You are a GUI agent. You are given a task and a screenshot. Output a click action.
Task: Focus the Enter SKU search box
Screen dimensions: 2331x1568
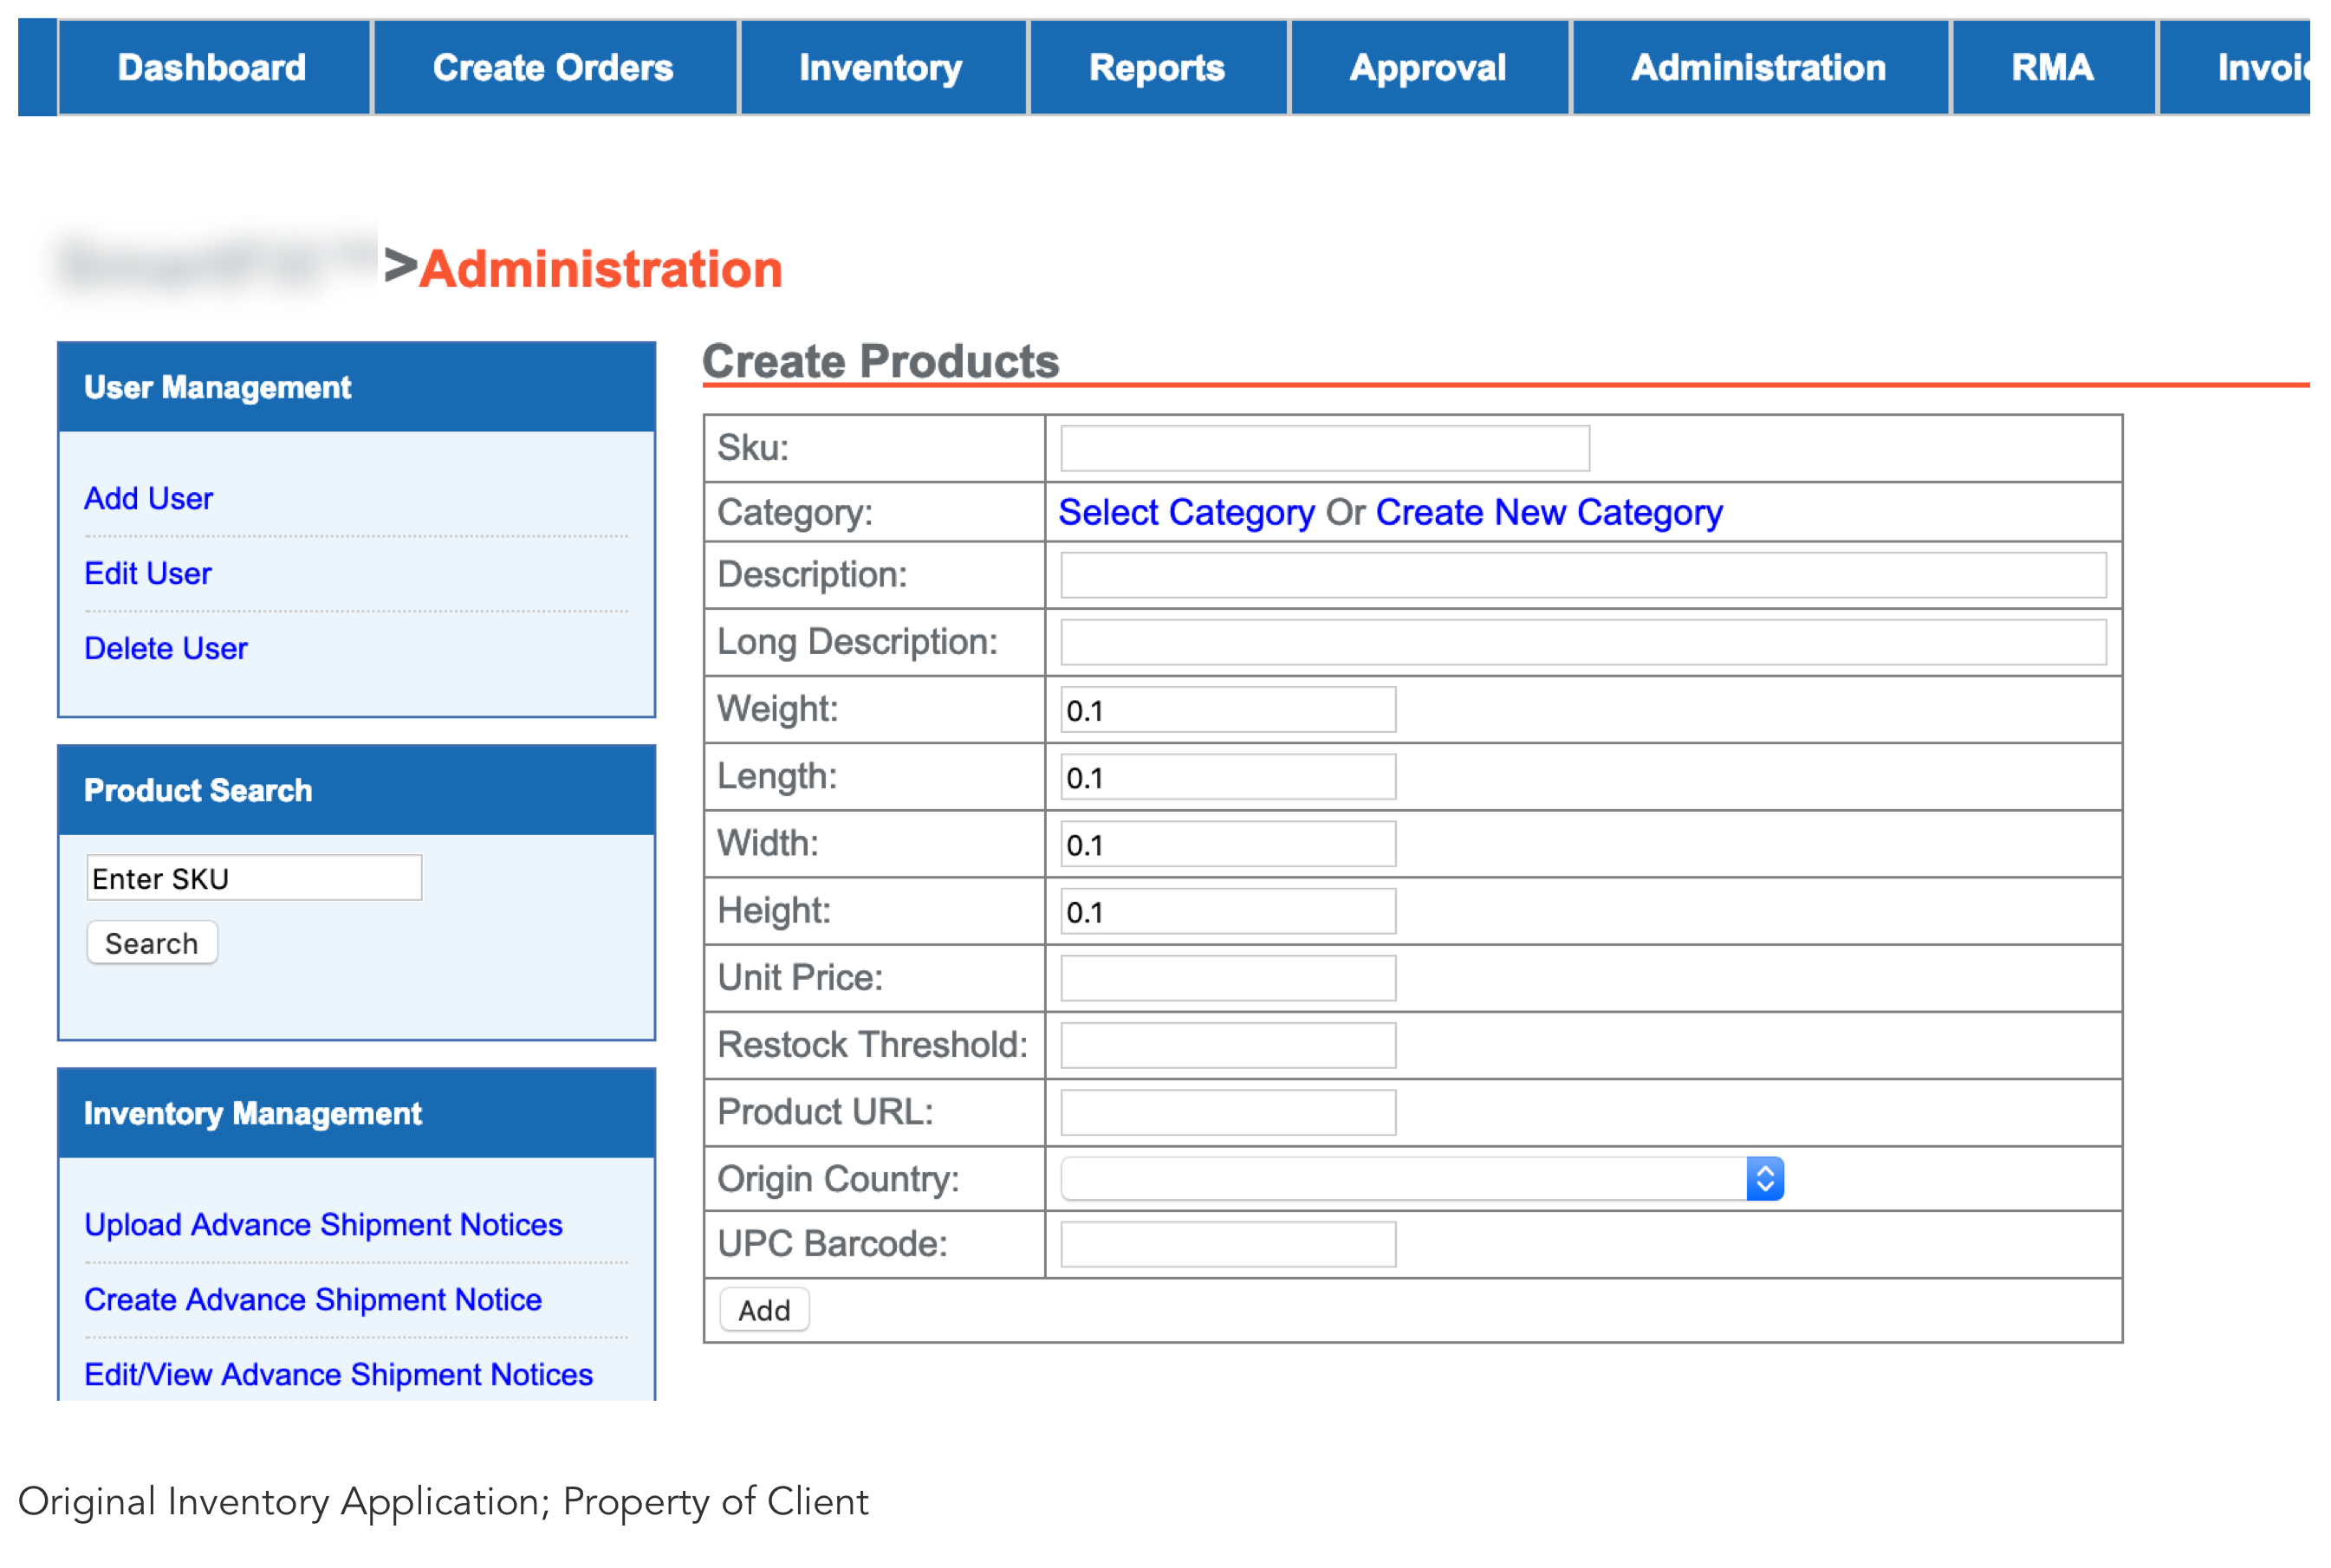click(253, 878)
